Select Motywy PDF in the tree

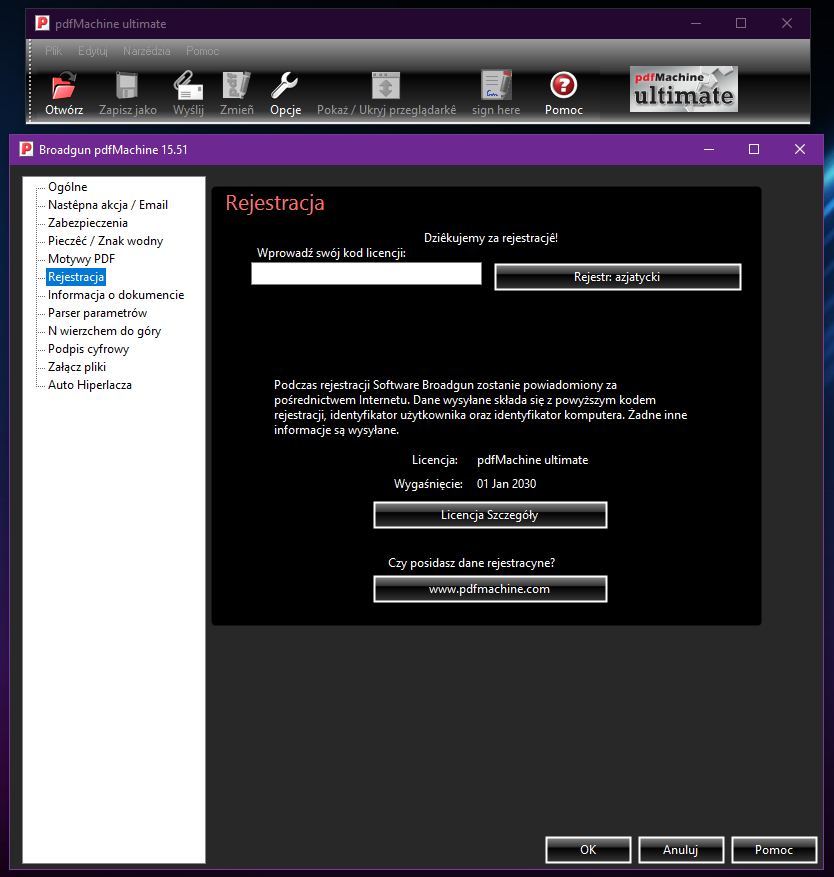coord(81,258)
